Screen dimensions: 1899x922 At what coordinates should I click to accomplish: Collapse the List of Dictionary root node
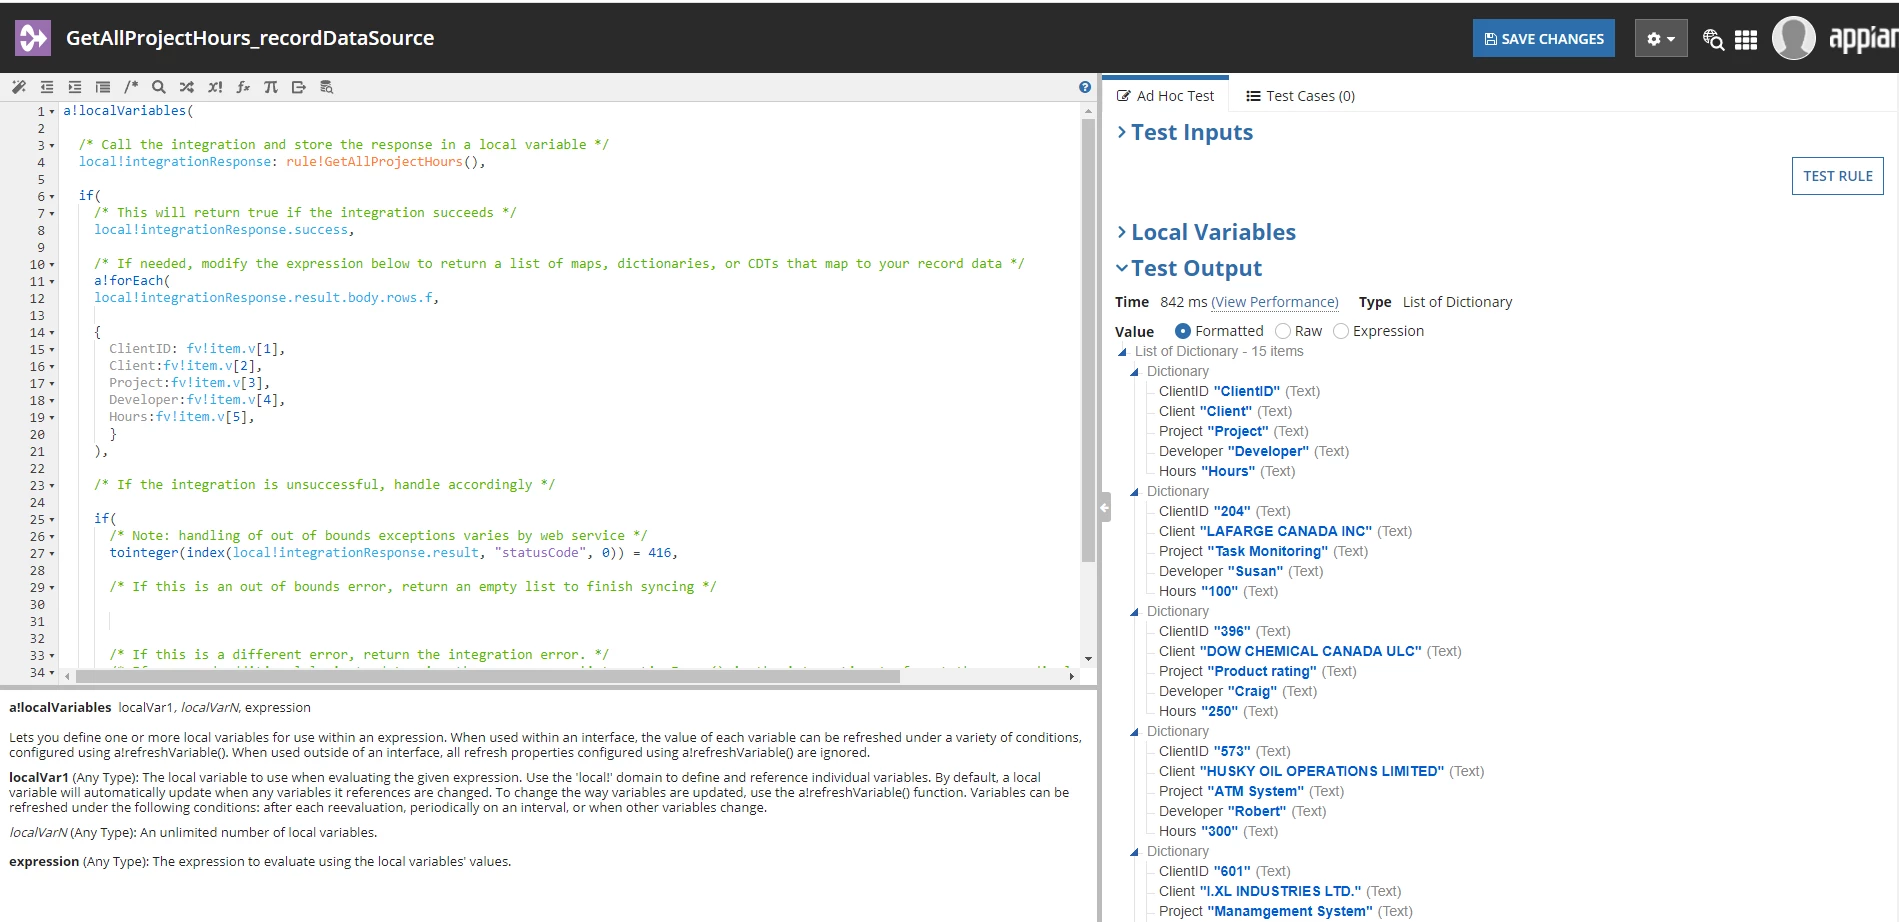1123,352
